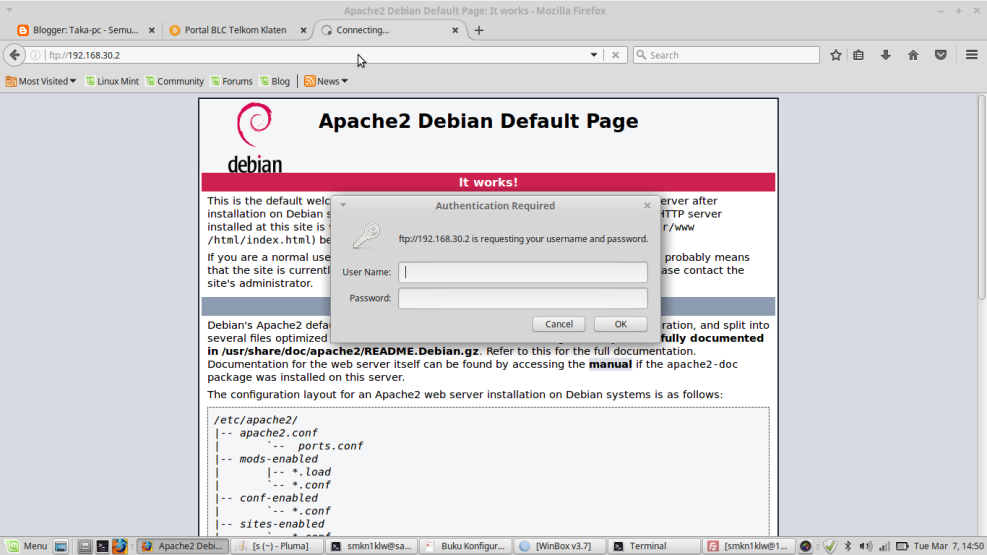
Task: Click the User Name input field
Action: click(522, 272)
